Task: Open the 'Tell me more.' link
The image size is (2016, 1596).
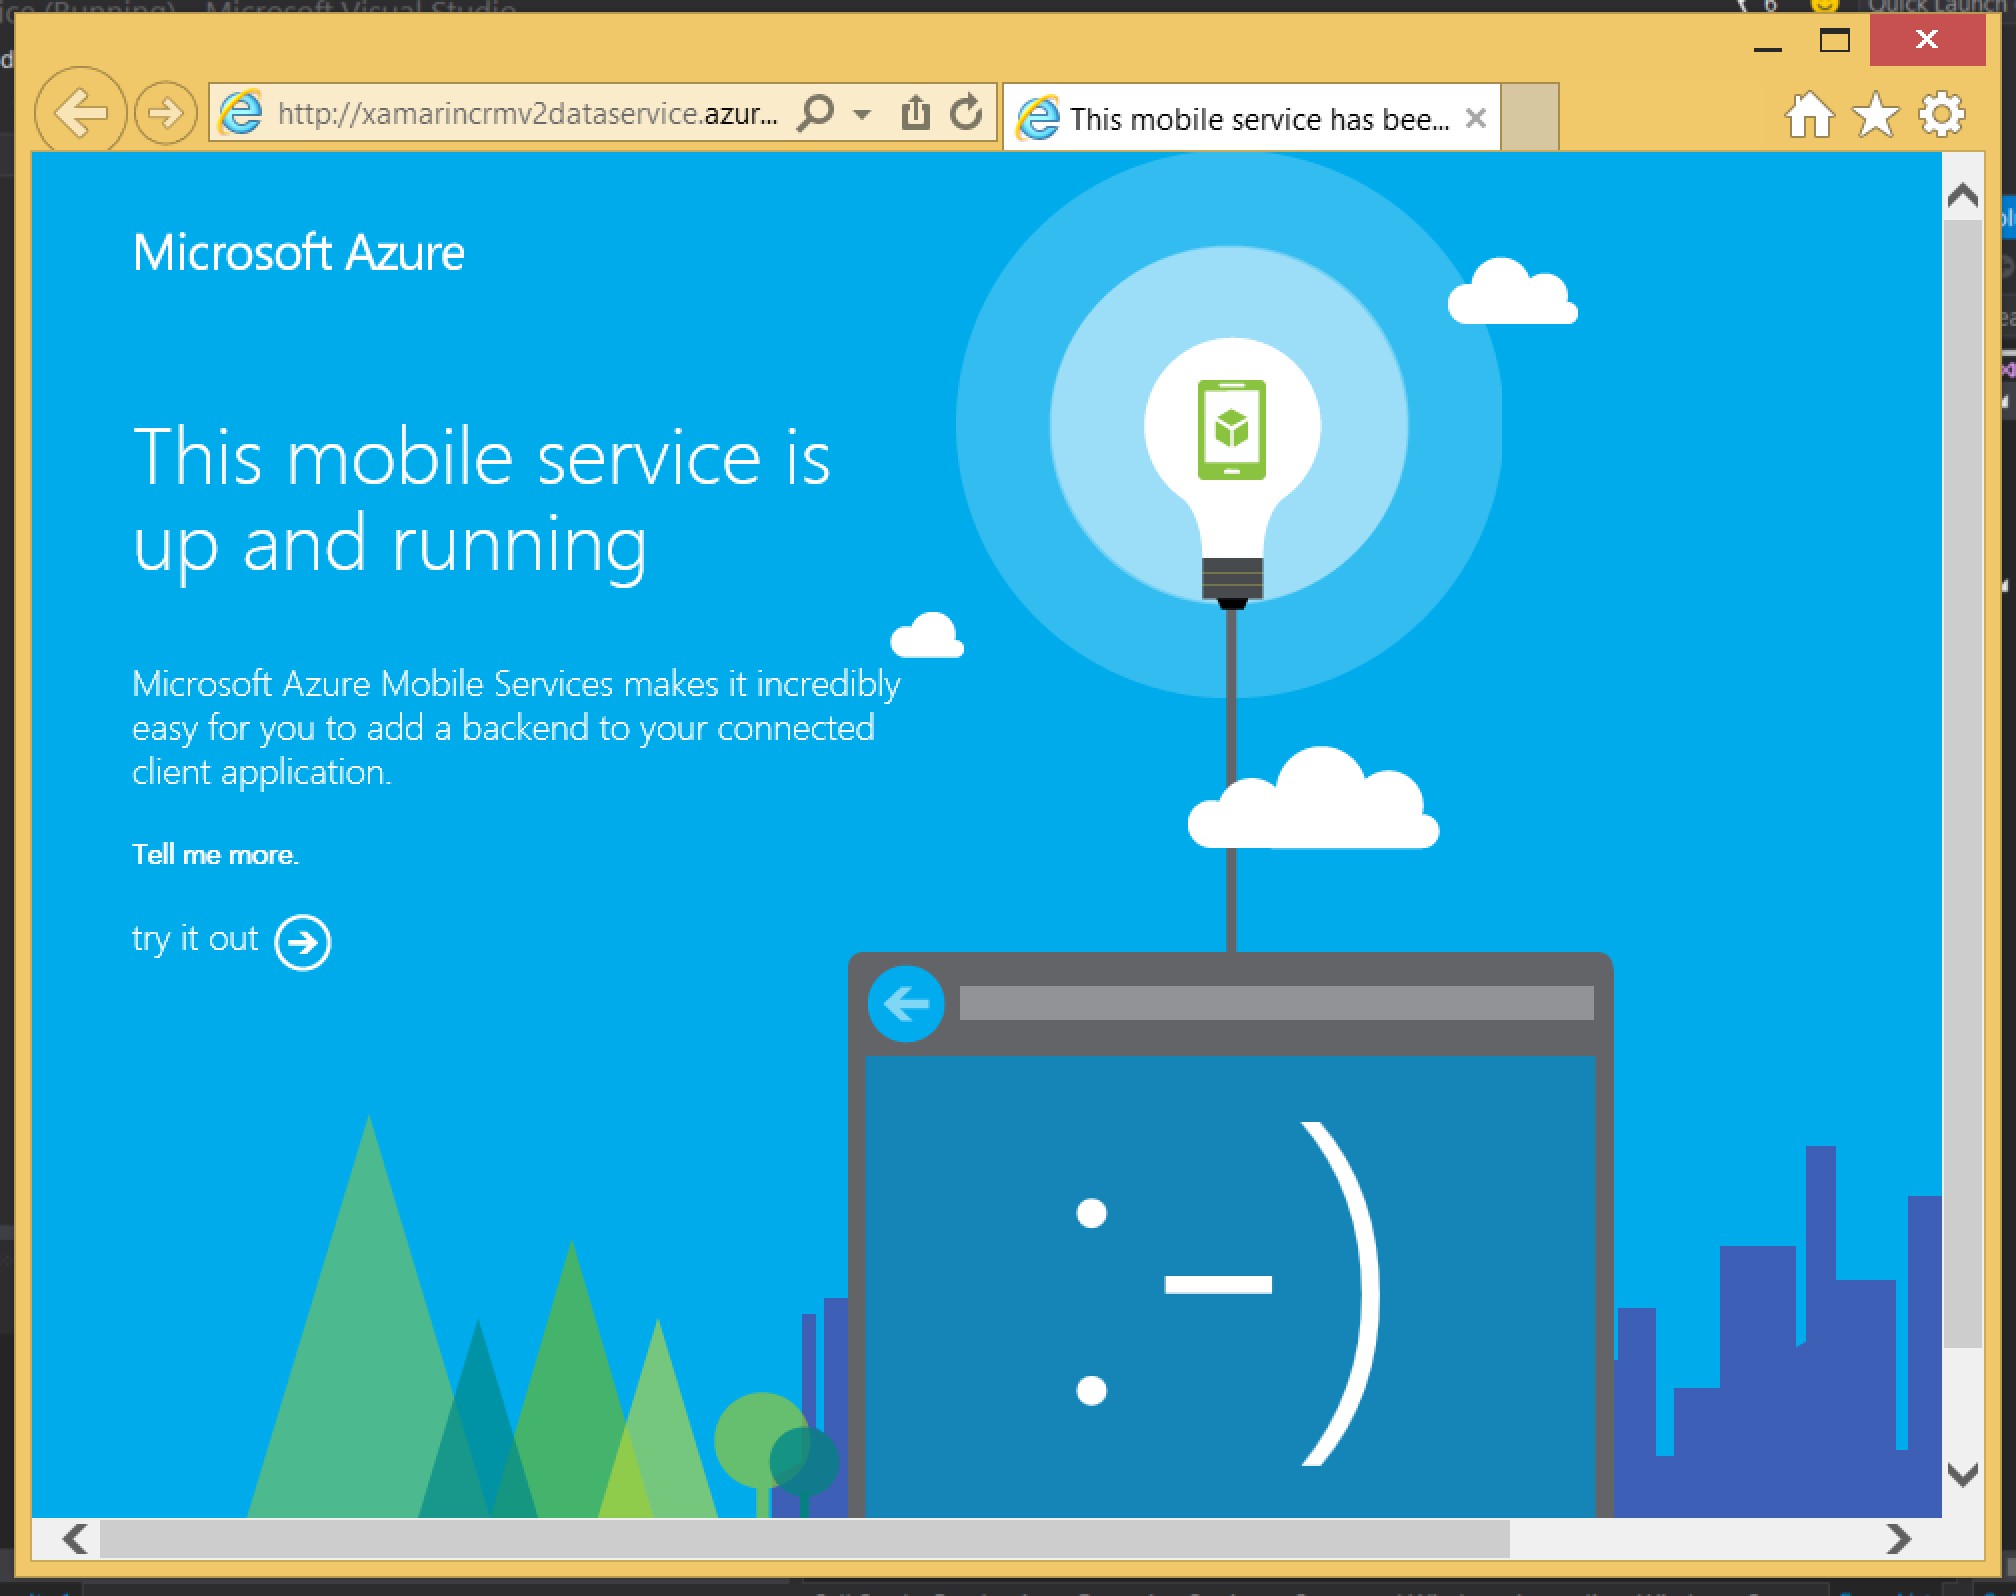Action: (215, 854)
